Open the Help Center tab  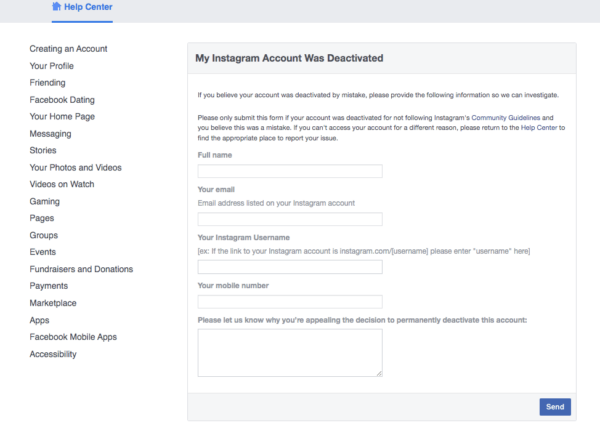[88, 8]
